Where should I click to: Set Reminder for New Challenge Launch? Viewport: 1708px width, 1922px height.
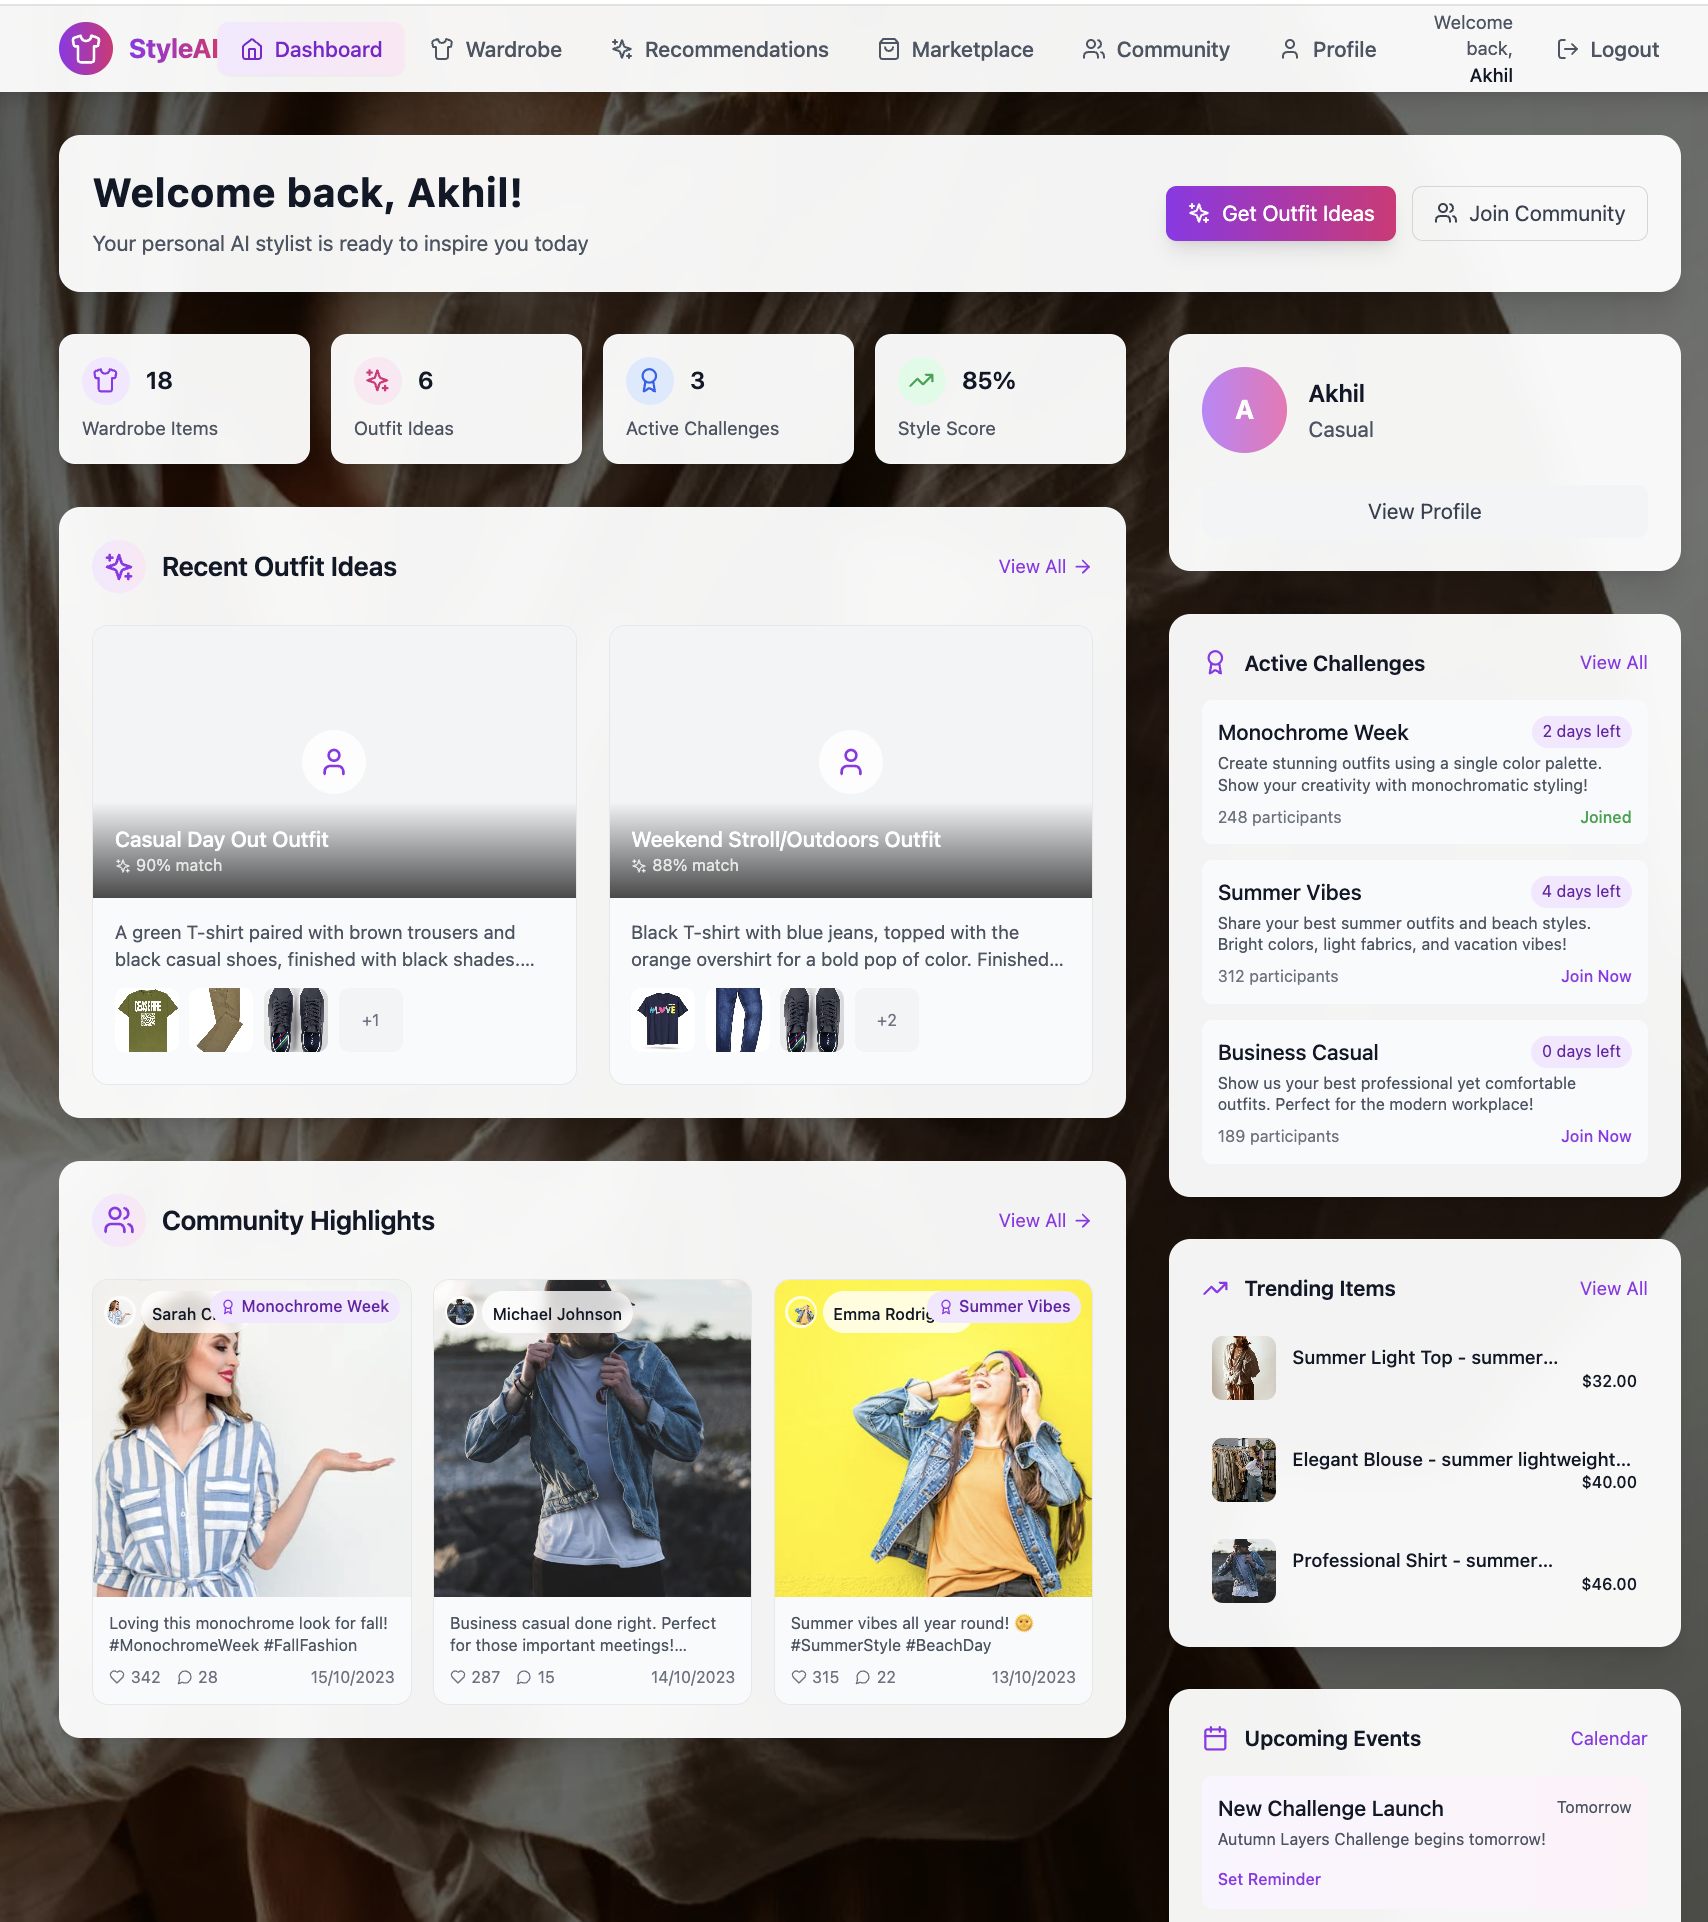[x=1269, y=1879]
